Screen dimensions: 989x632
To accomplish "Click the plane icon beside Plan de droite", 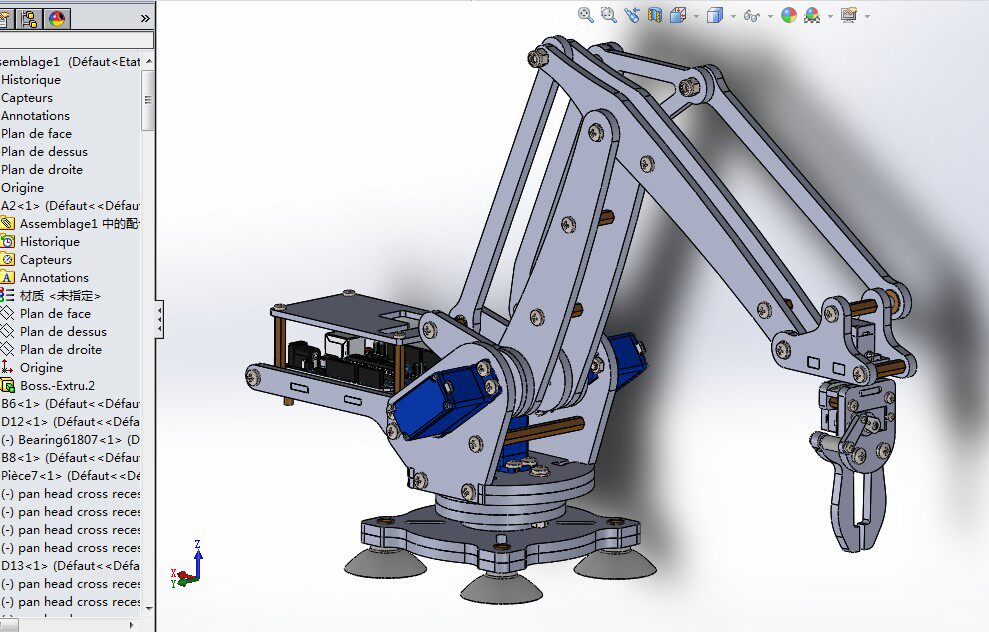I will pos(8,349).
